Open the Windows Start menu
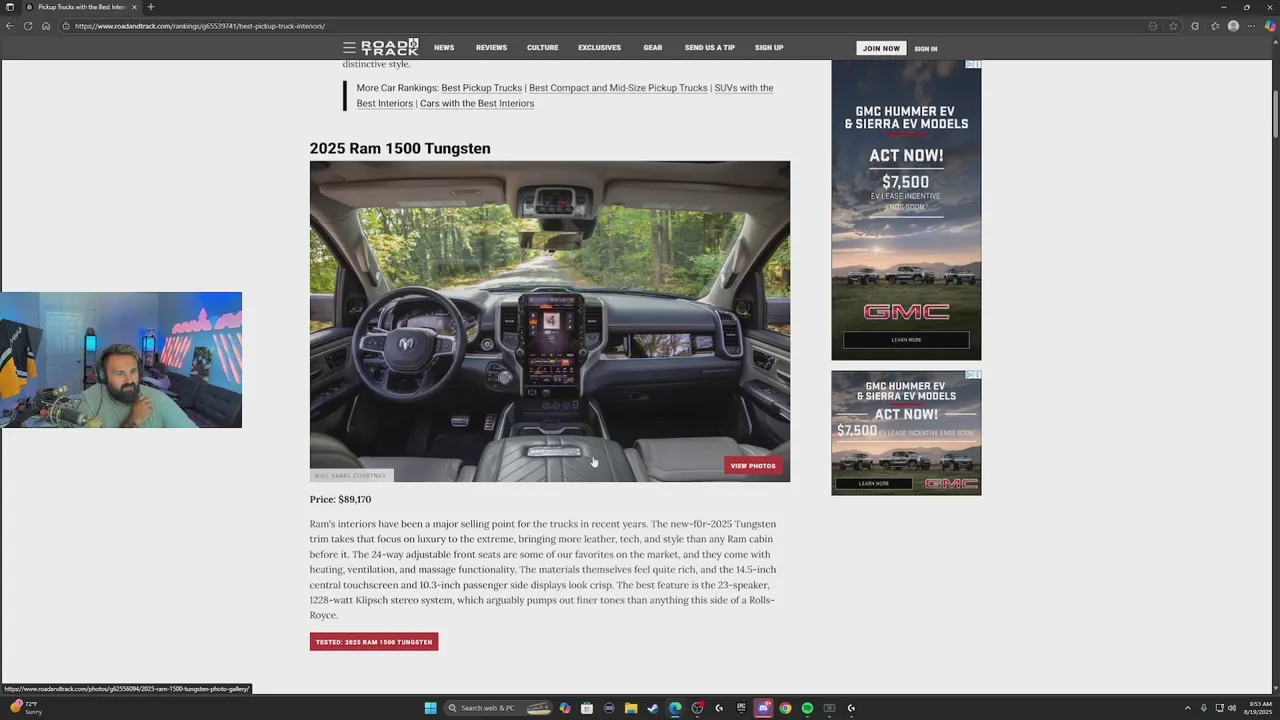Image resolution: width=1280 pixels, height=720 pixels. (430, 708)
